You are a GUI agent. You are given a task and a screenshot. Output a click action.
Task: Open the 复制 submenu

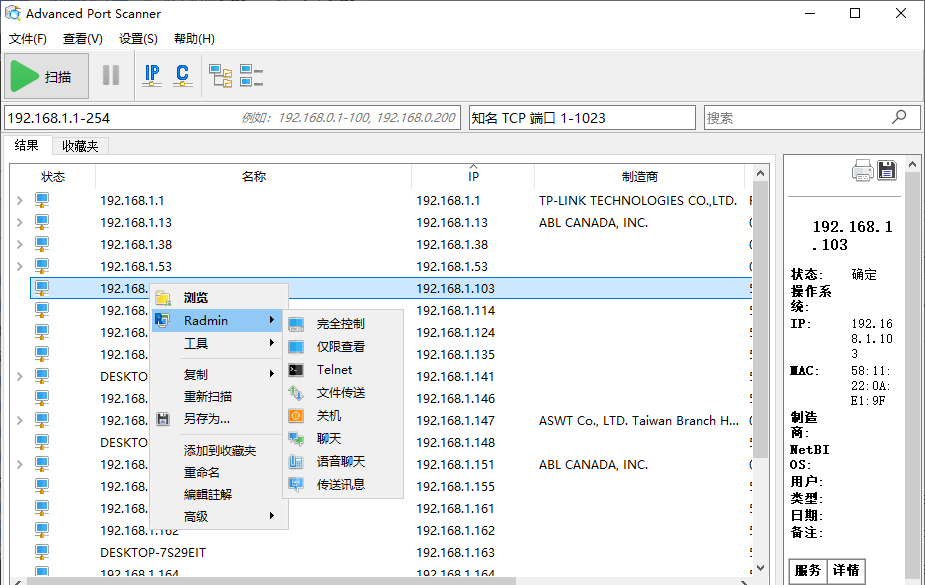pyautogui.click(x=218, y=374)
